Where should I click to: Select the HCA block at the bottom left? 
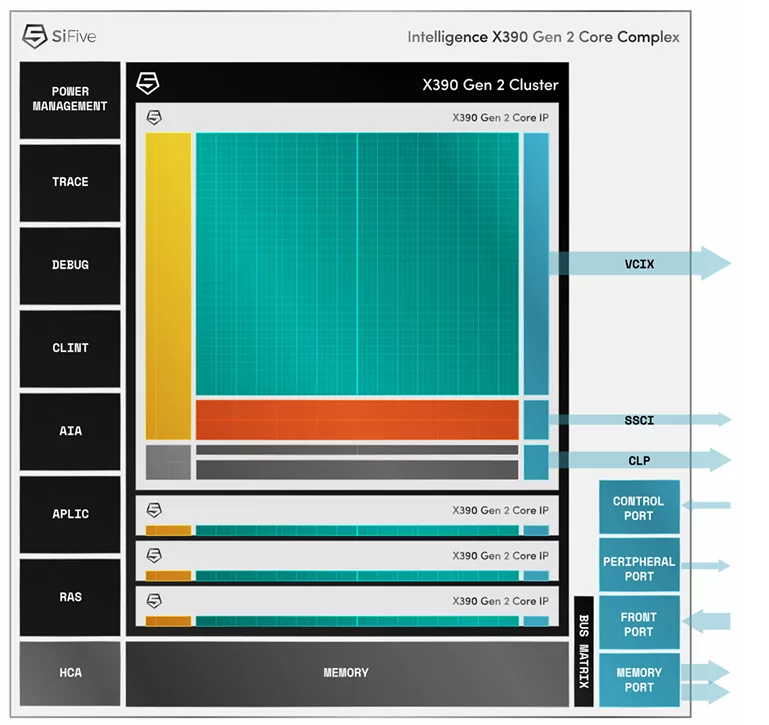pos(70,673)
